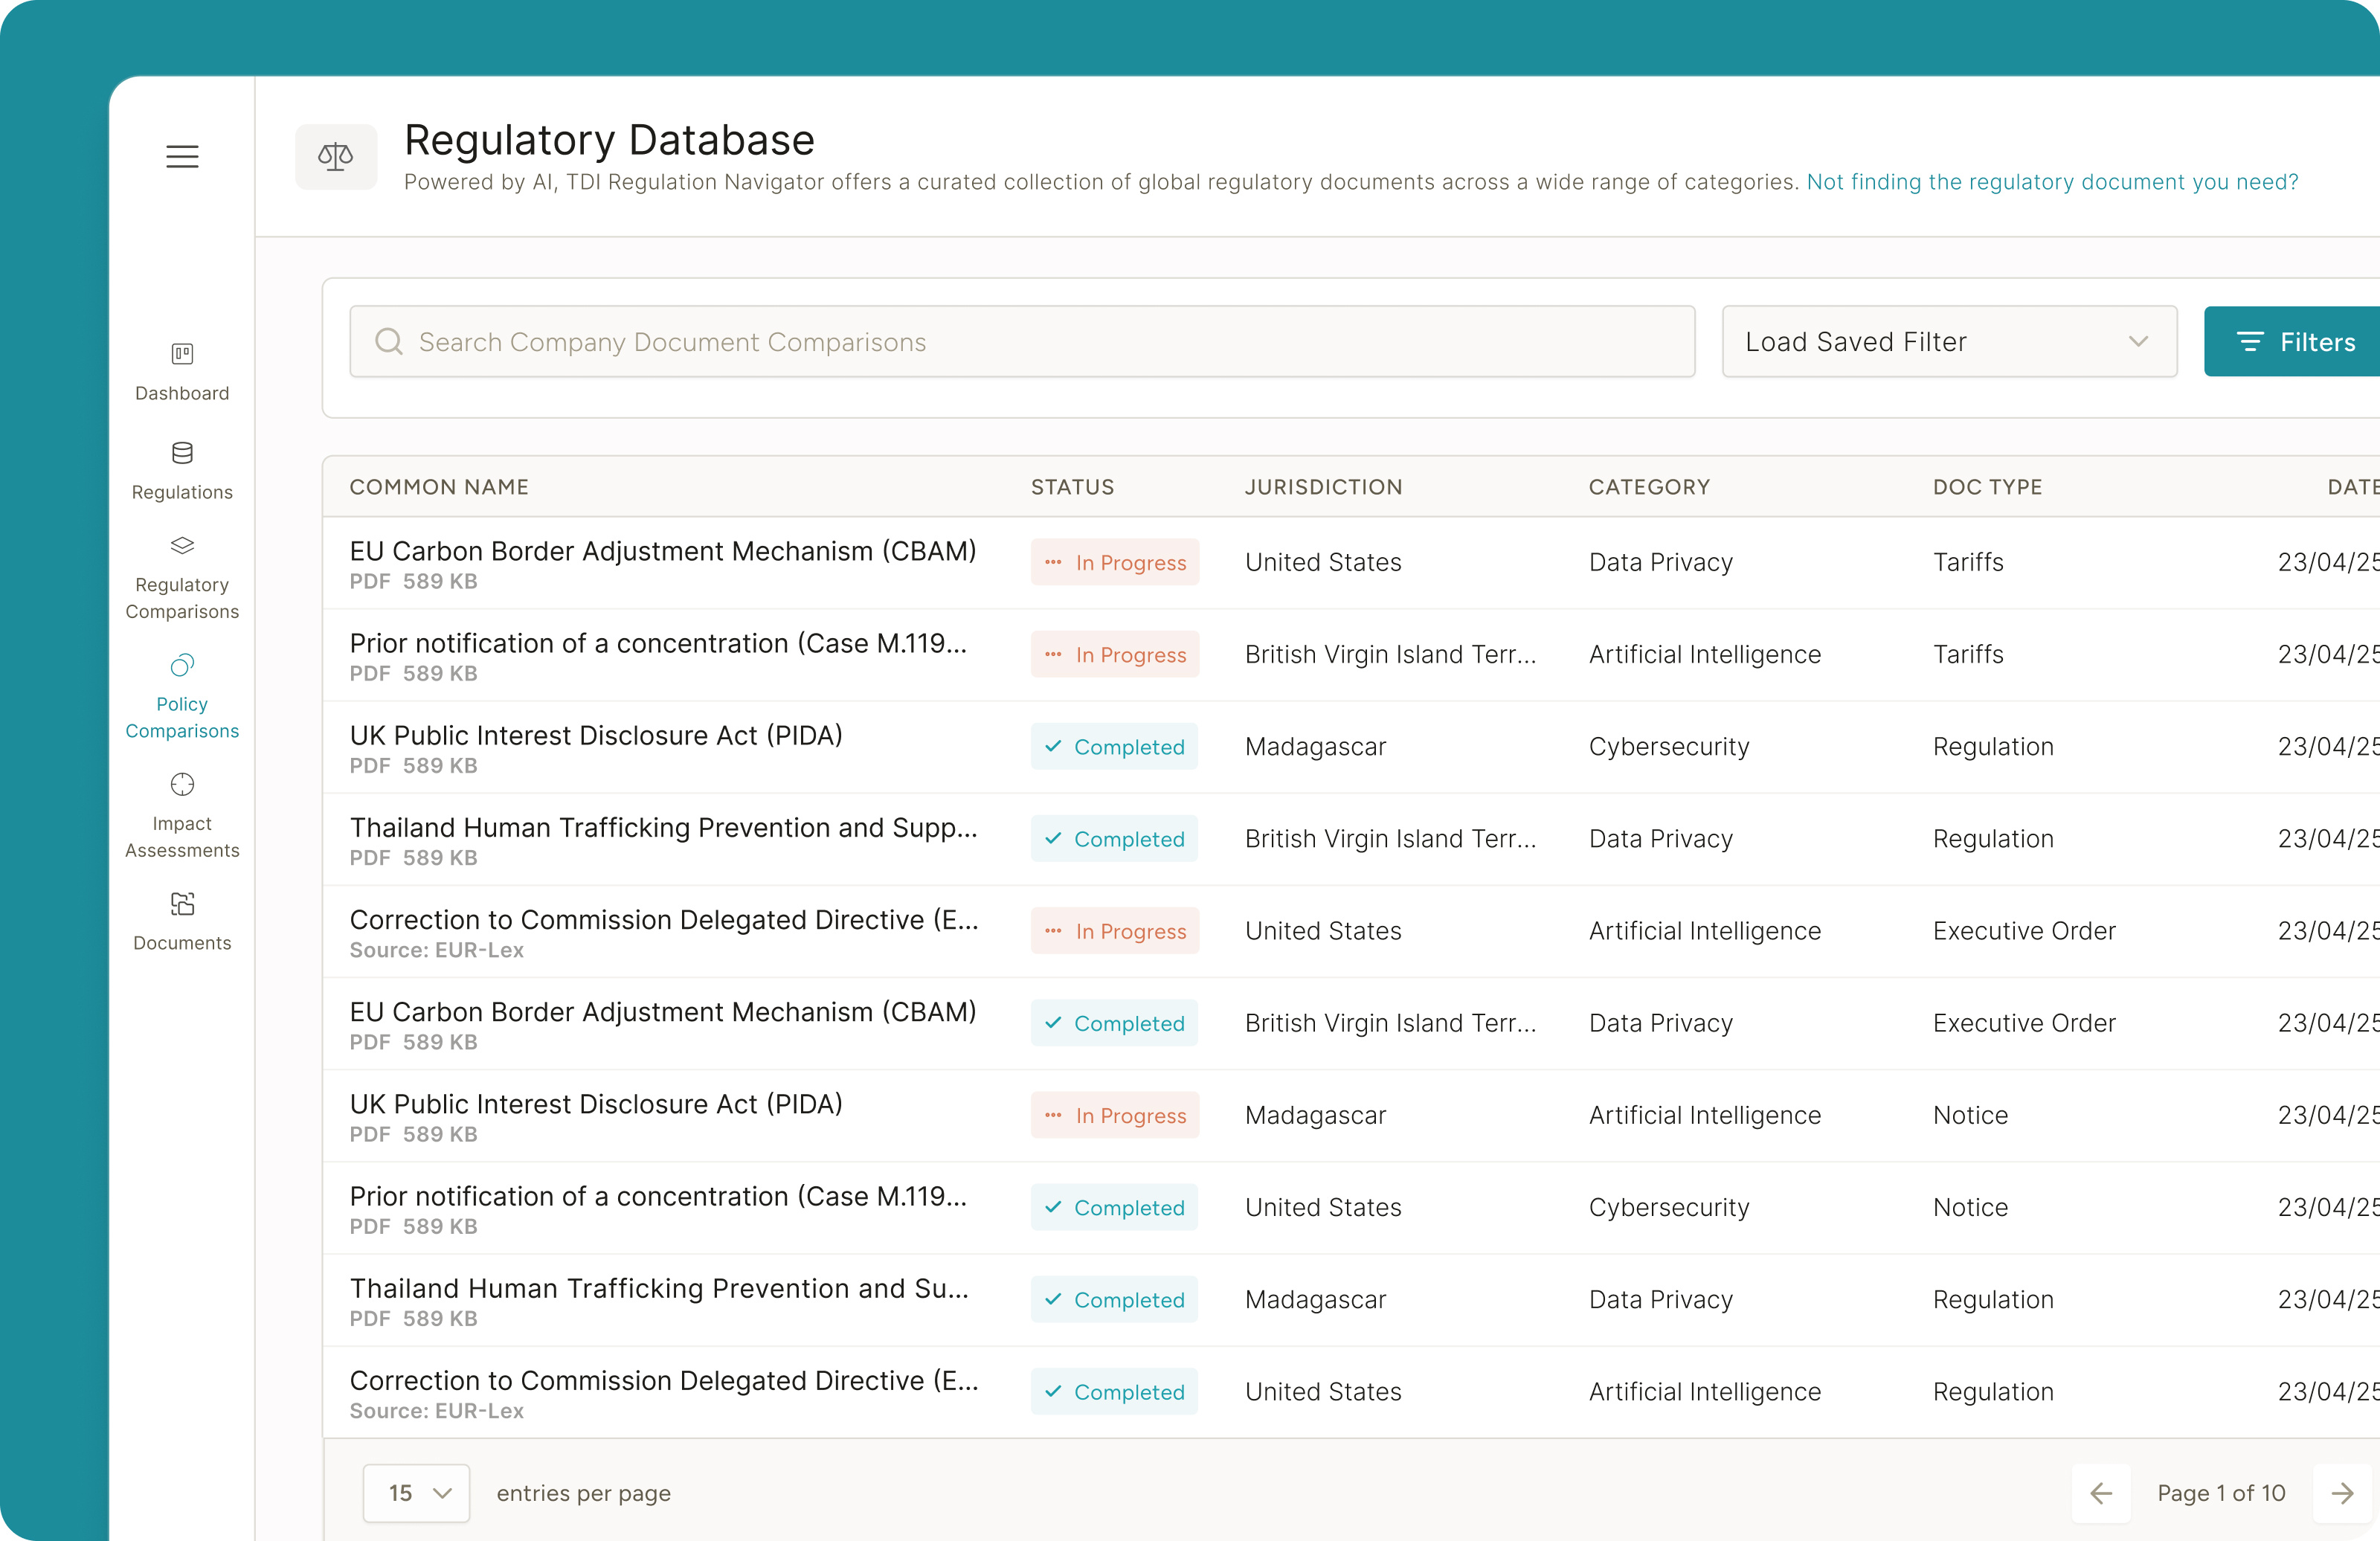This screenshot has width=2380, height=1541.
Task: Toggle Completed status on Thailand Human Trafficking row
Action: click(1114, 839)
